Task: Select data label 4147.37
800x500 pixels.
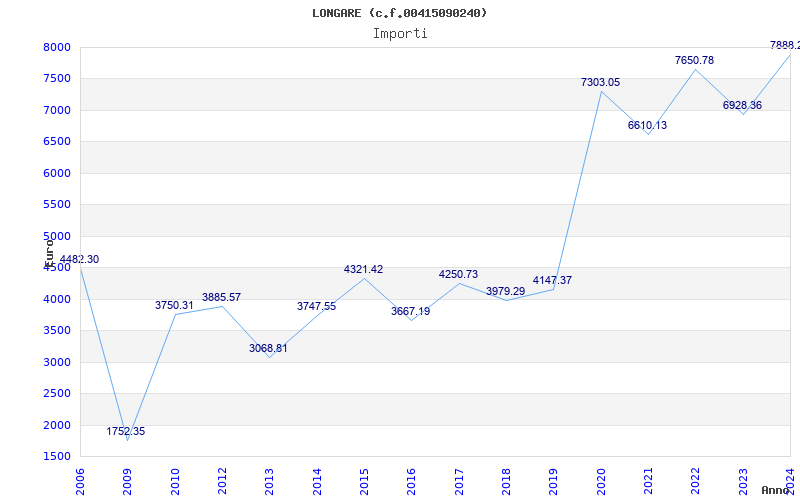Action: pyautogui.click(x=552, y=280)
